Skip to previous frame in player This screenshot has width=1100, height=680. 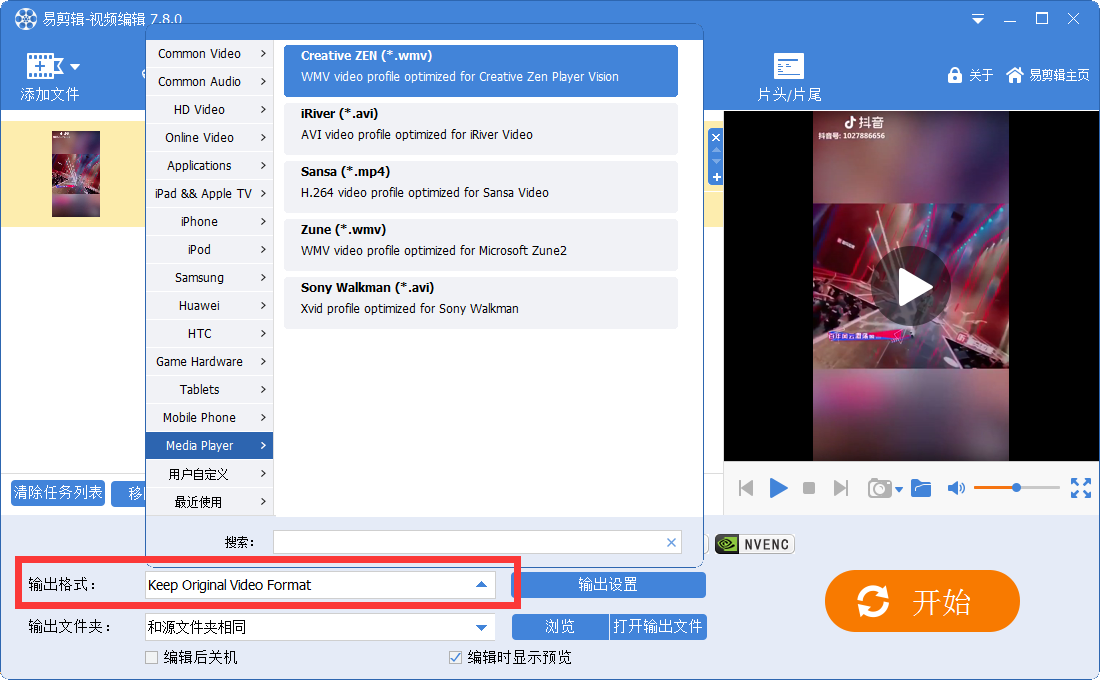pos(746,488)
